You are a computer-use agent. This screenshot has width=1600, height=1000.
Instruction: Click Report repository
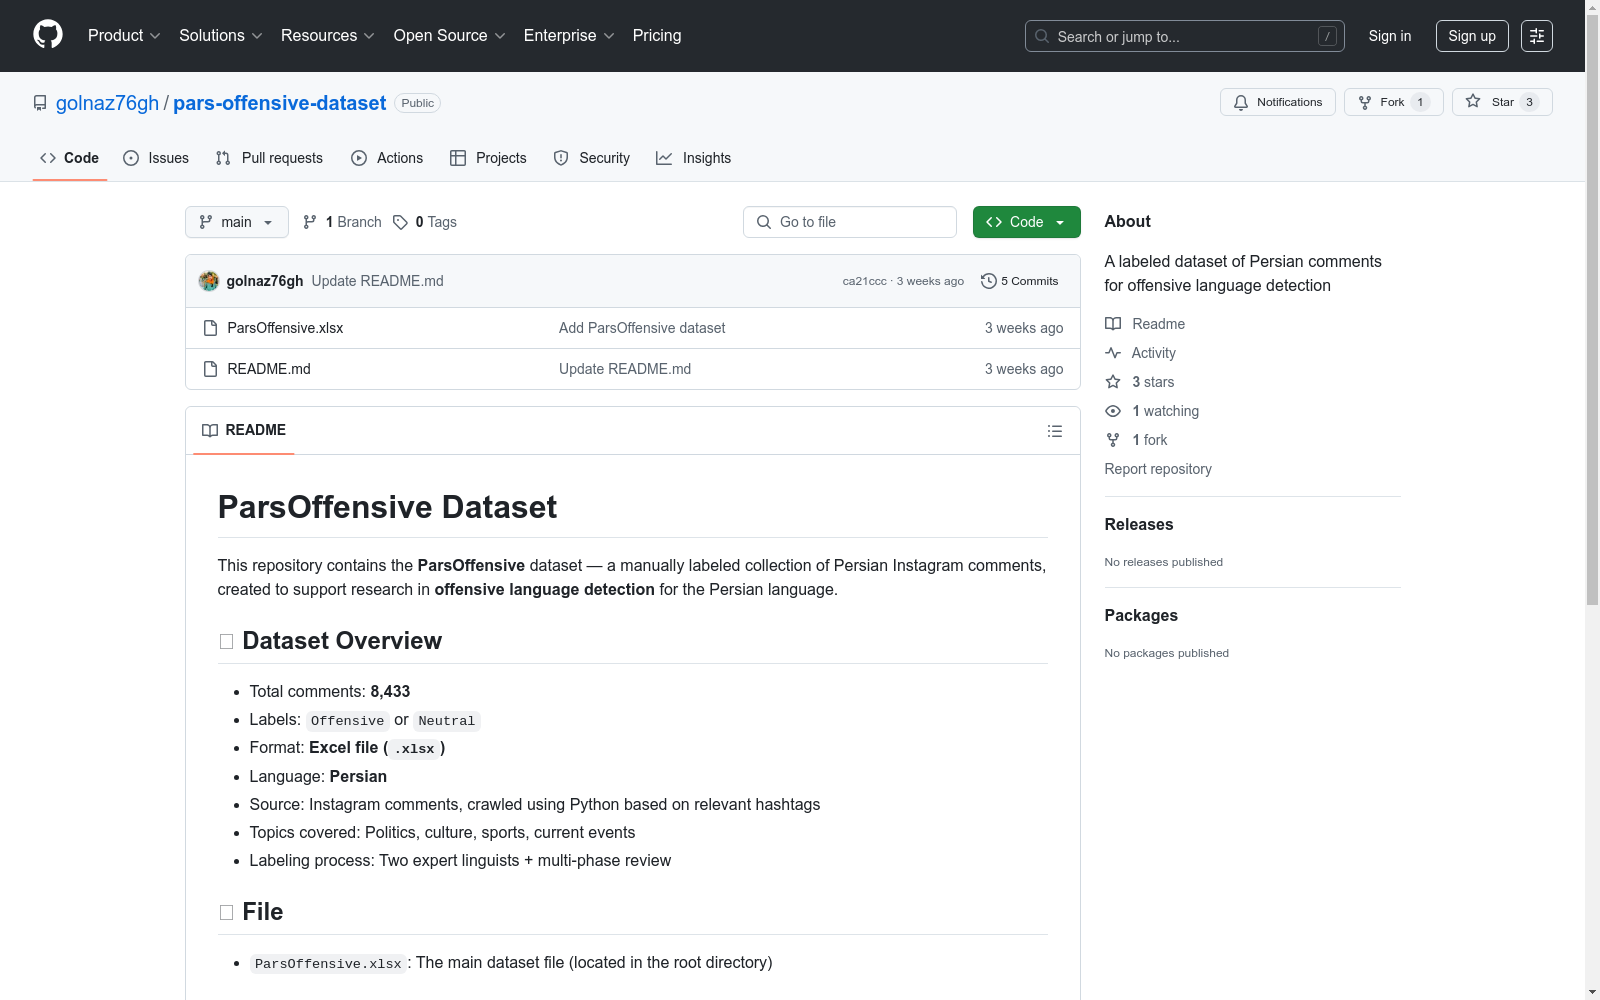(1158, 469)
